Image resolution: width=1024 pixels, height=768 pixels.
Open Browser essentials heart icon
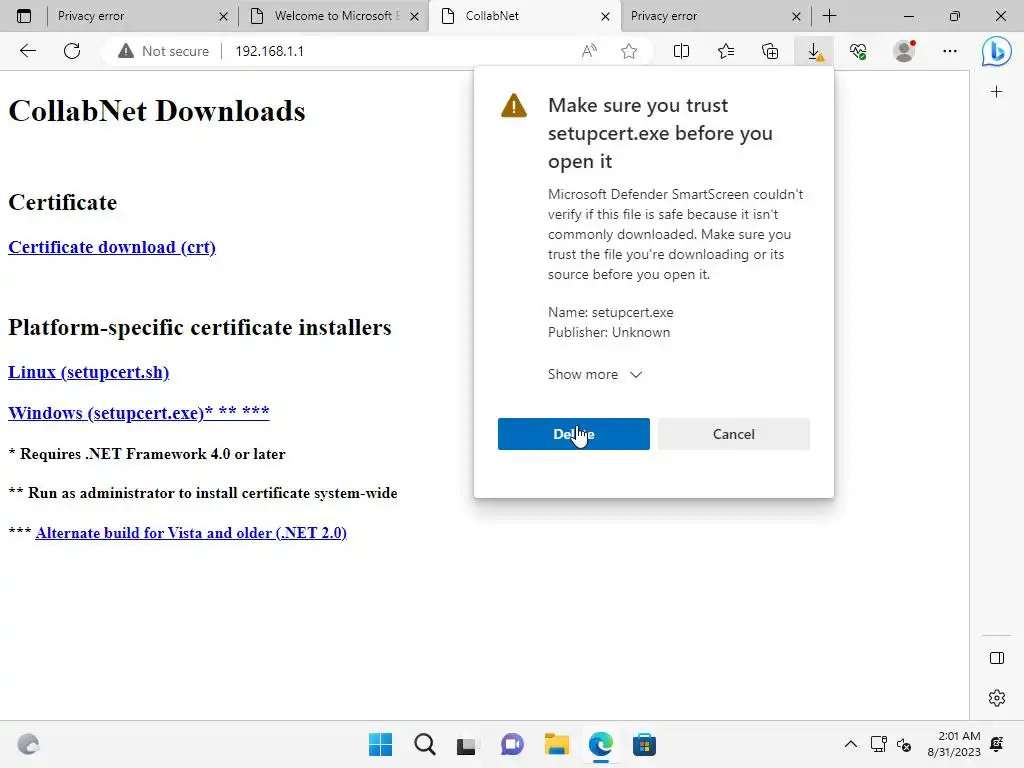tap(858, 51)
